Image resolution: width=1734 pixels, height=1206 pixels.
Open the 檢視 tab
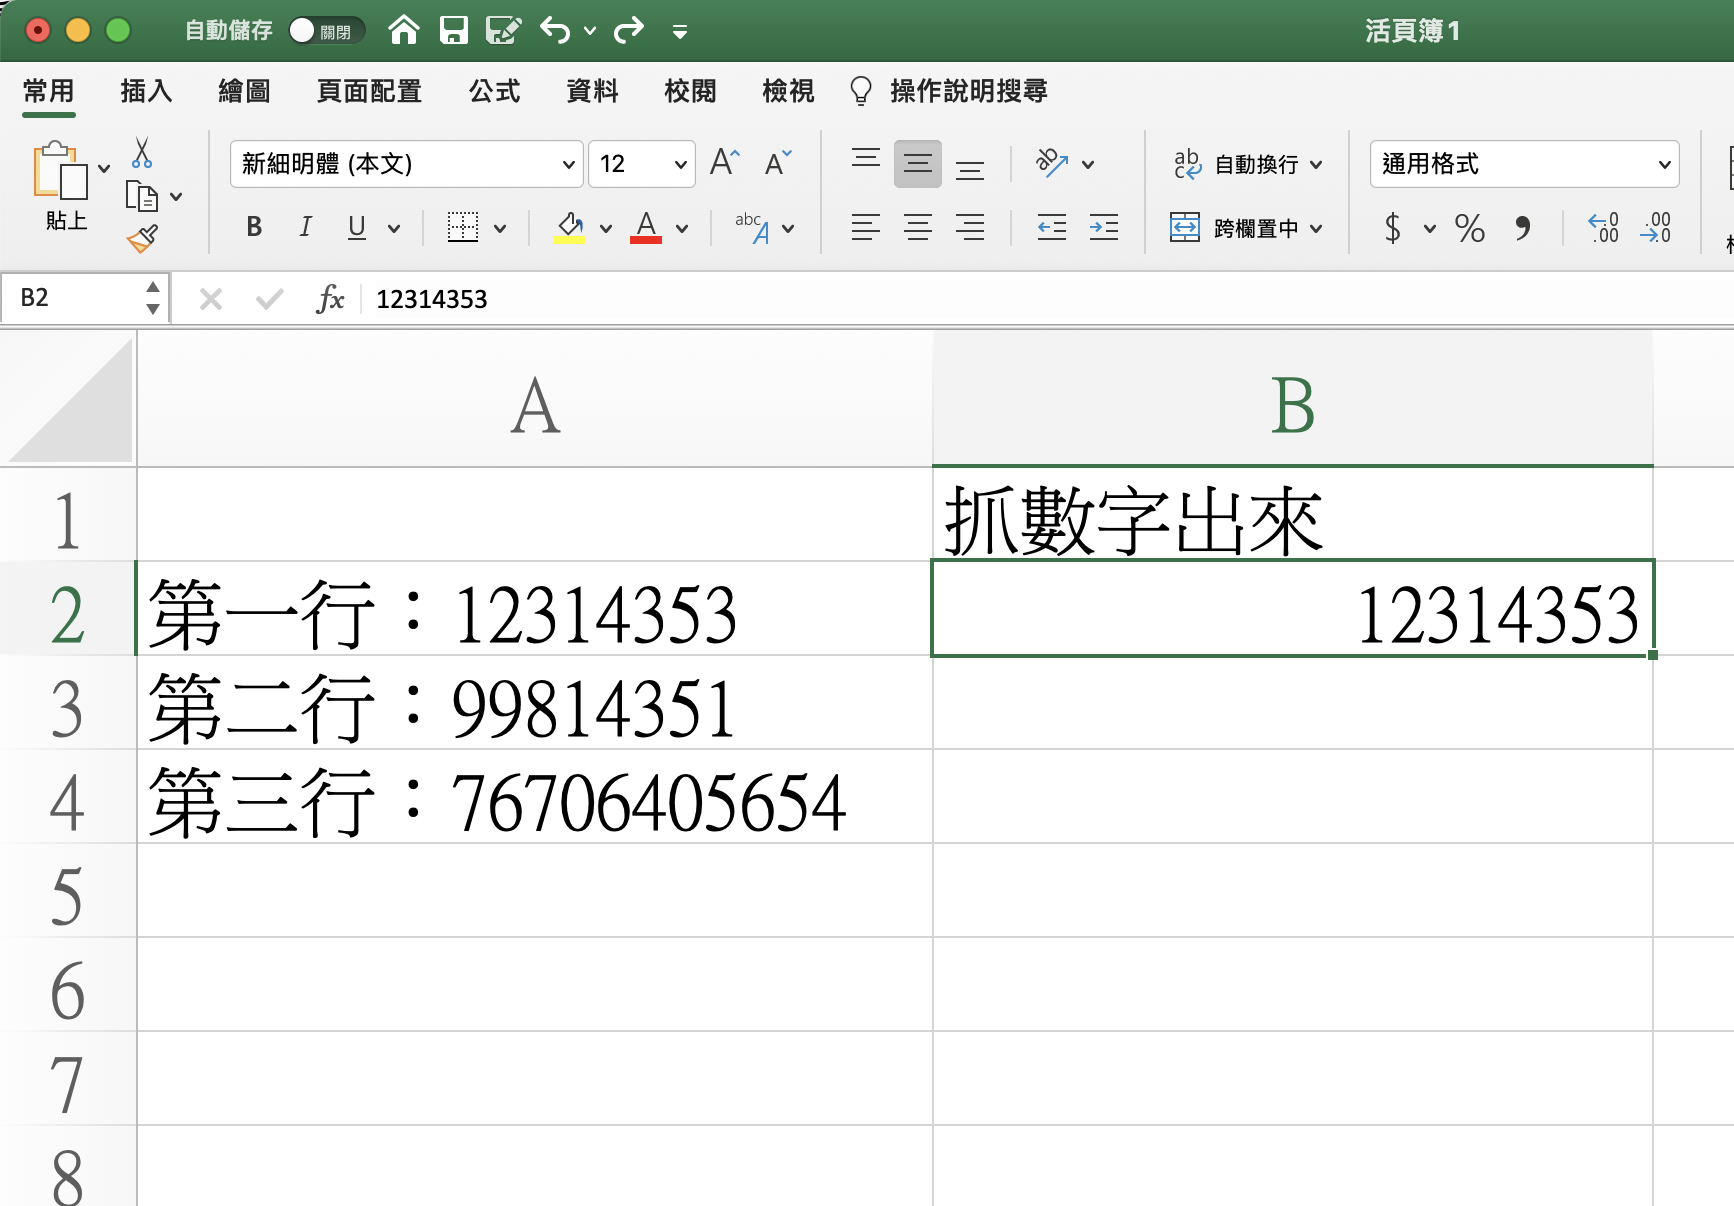(x=788, y=91)
